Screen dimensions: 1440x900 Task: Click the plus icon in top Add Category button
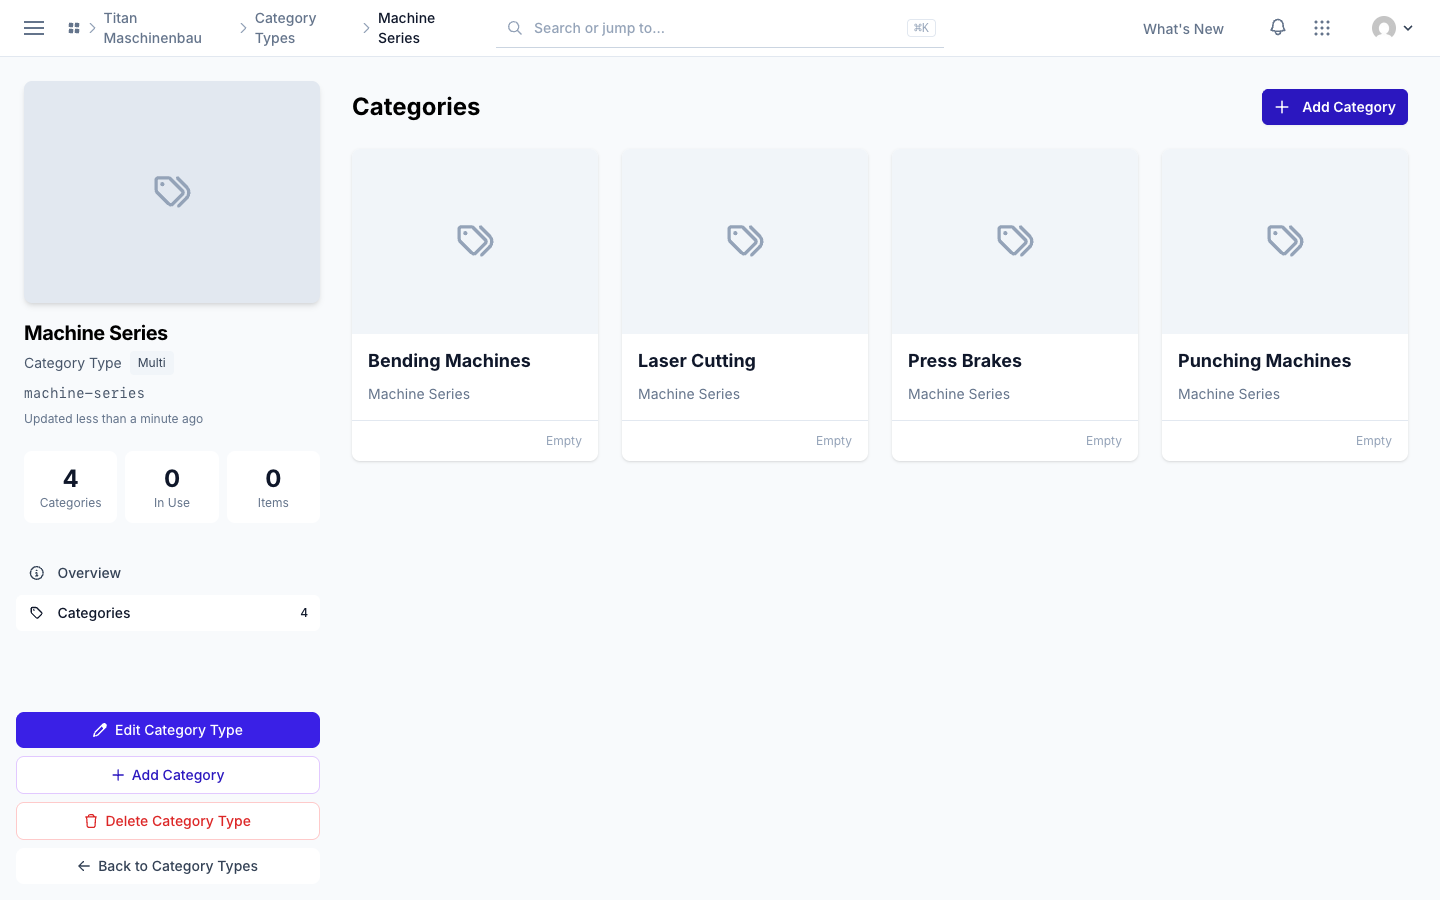coord(1282,107)
